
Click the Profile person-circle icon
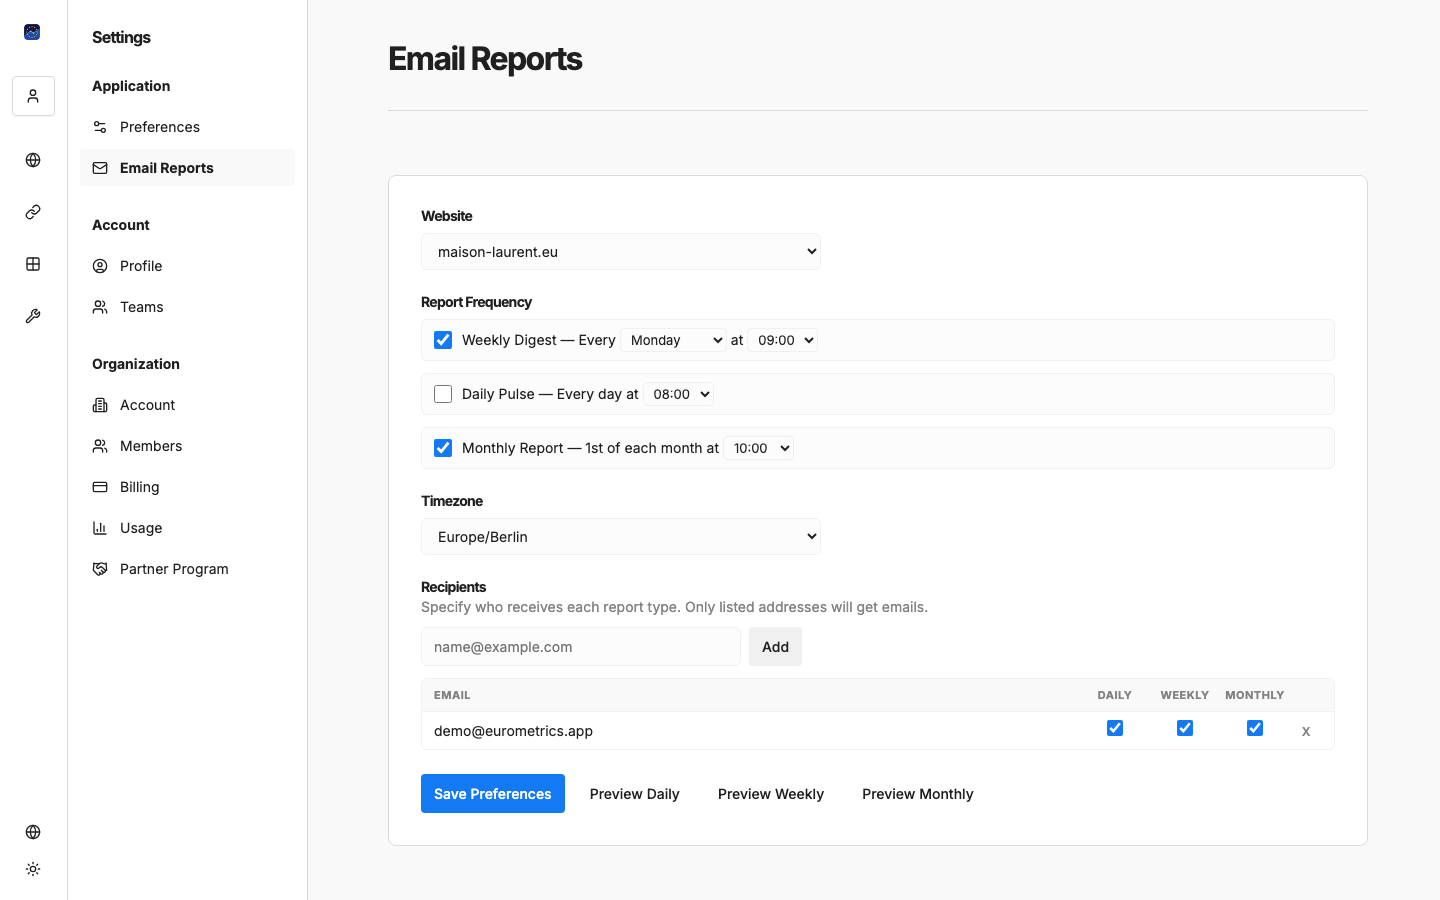point(100,266)
